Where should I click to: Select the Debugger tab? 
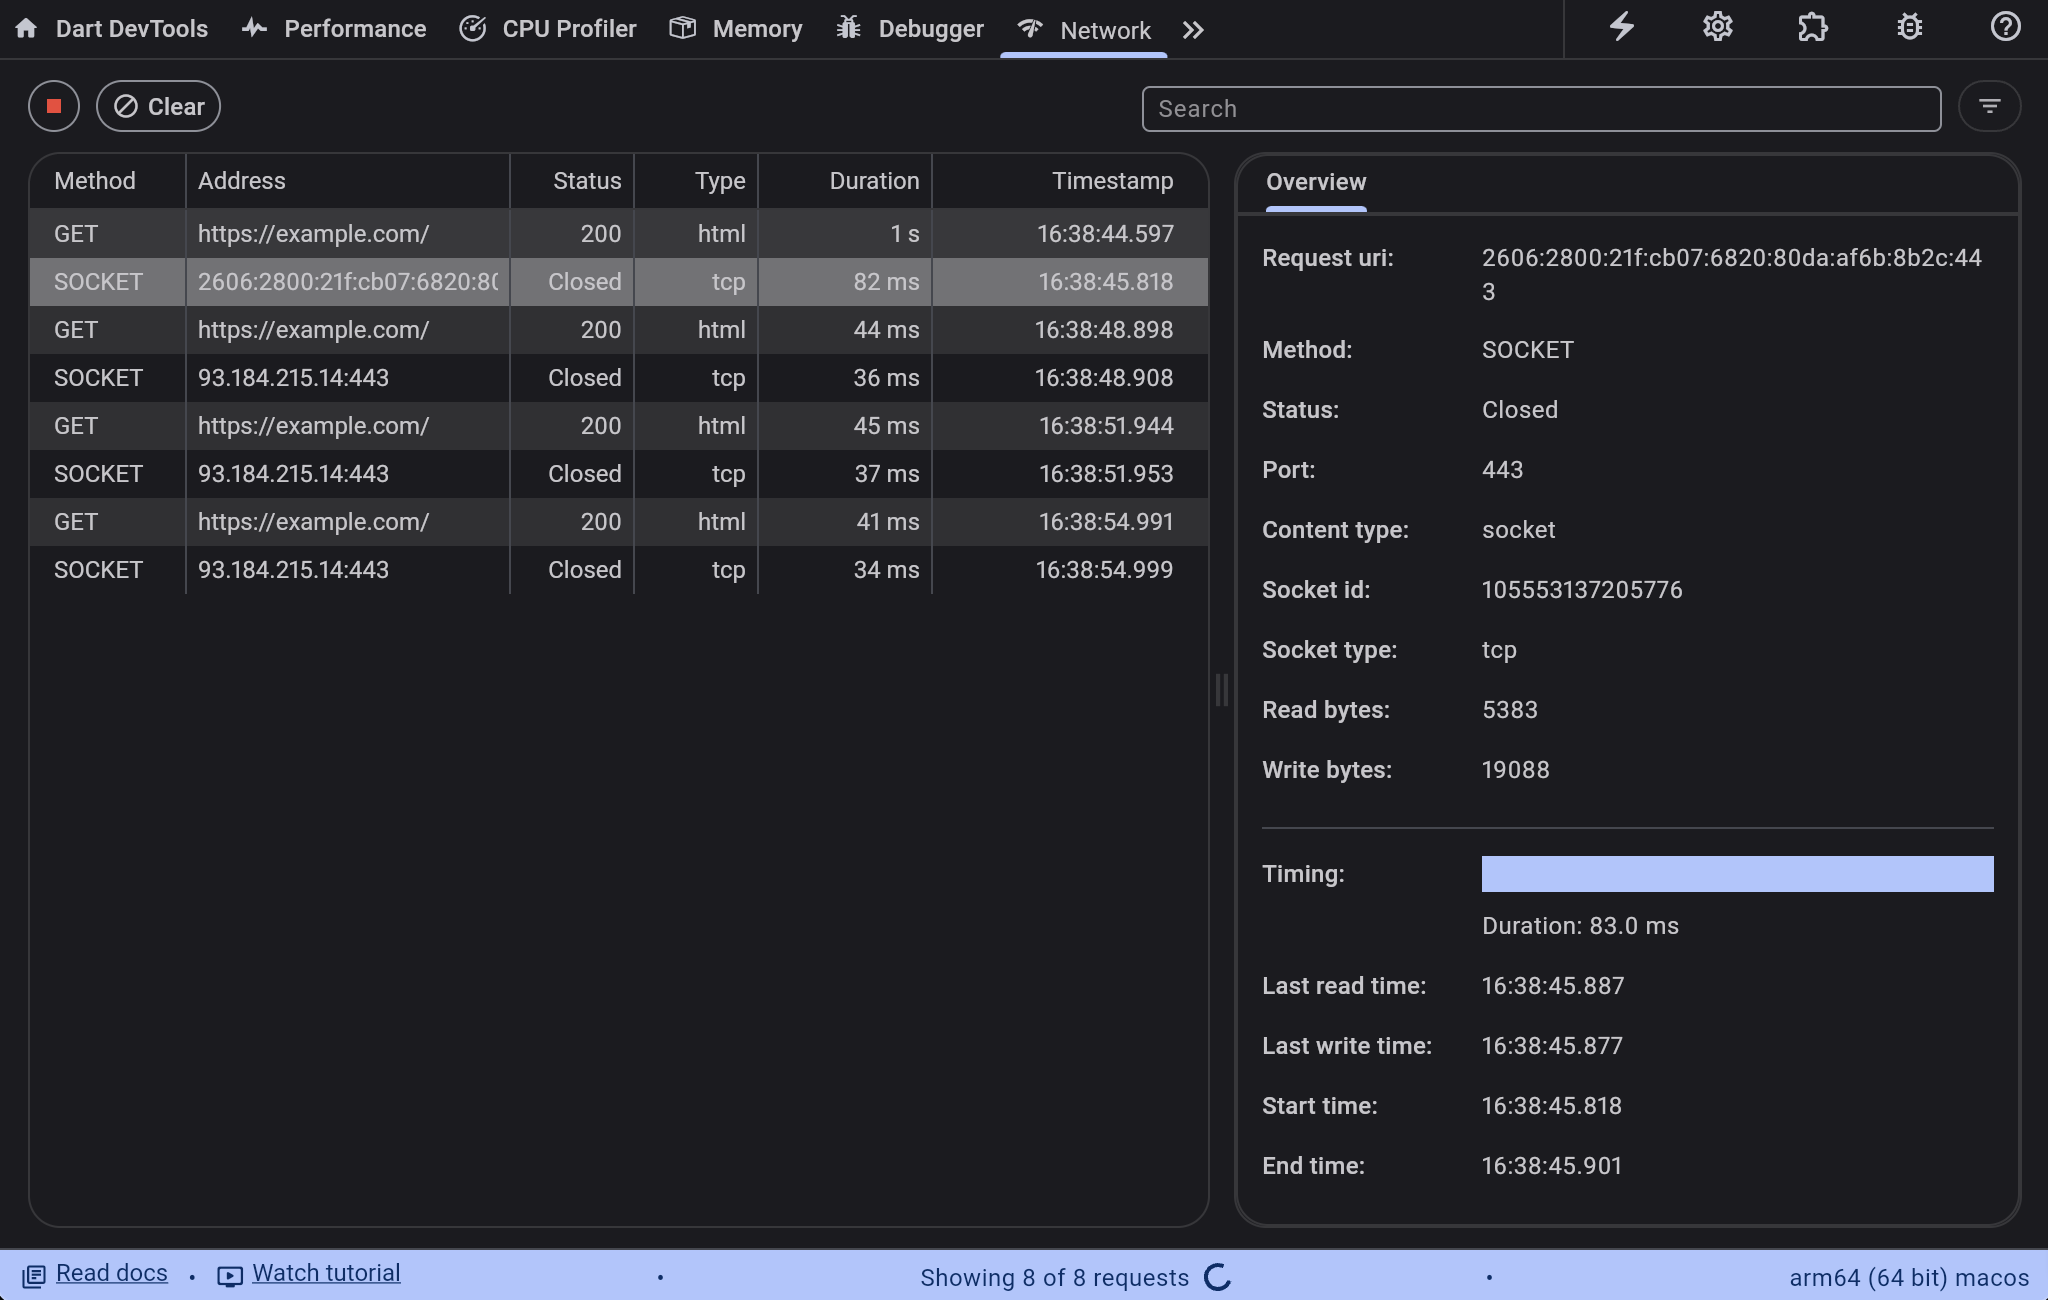click(914, 28)
